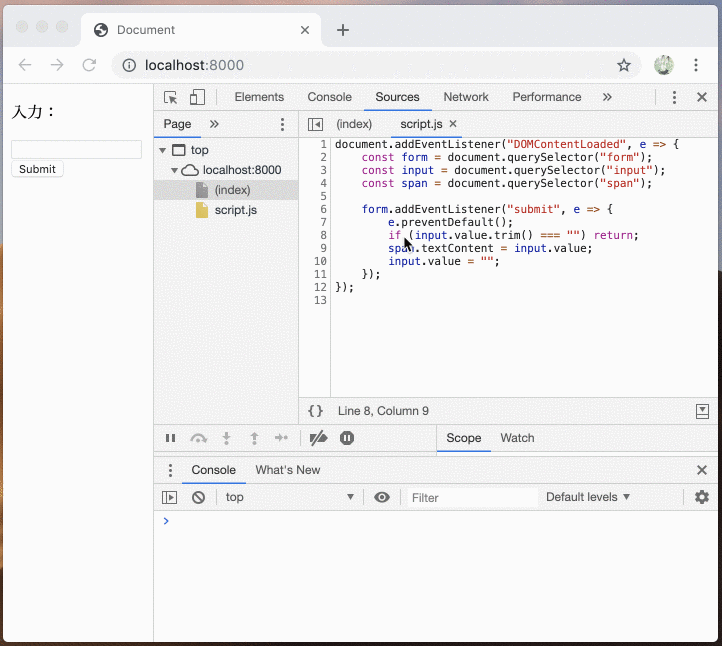
Task: Clear the console with the ban icon
Action: click(x=199, y=497)
